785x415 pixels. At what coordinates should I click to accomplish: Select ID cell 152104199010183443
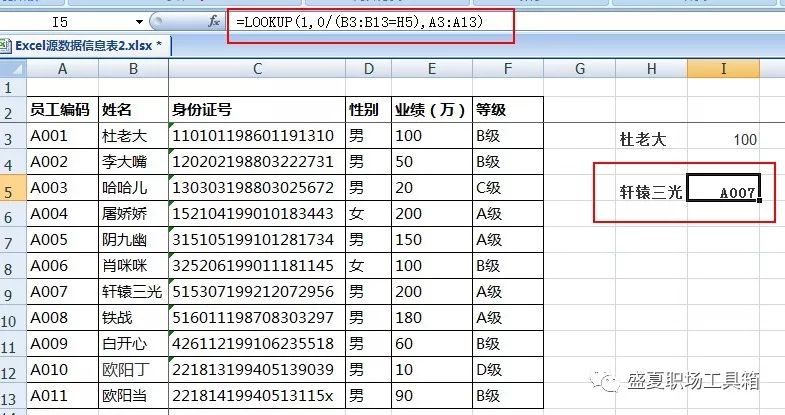(257, 214)
